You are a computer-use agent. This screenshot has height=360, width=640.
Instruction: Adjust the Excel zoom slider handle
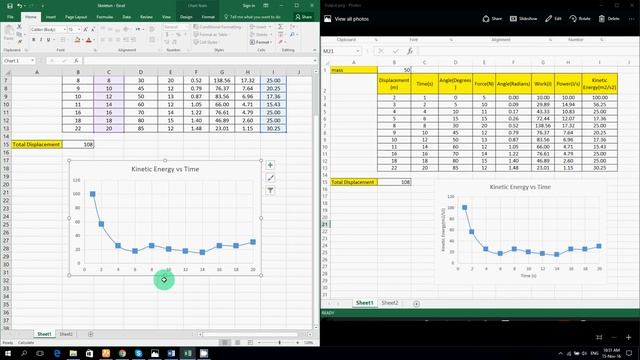(x=280, y=342)
